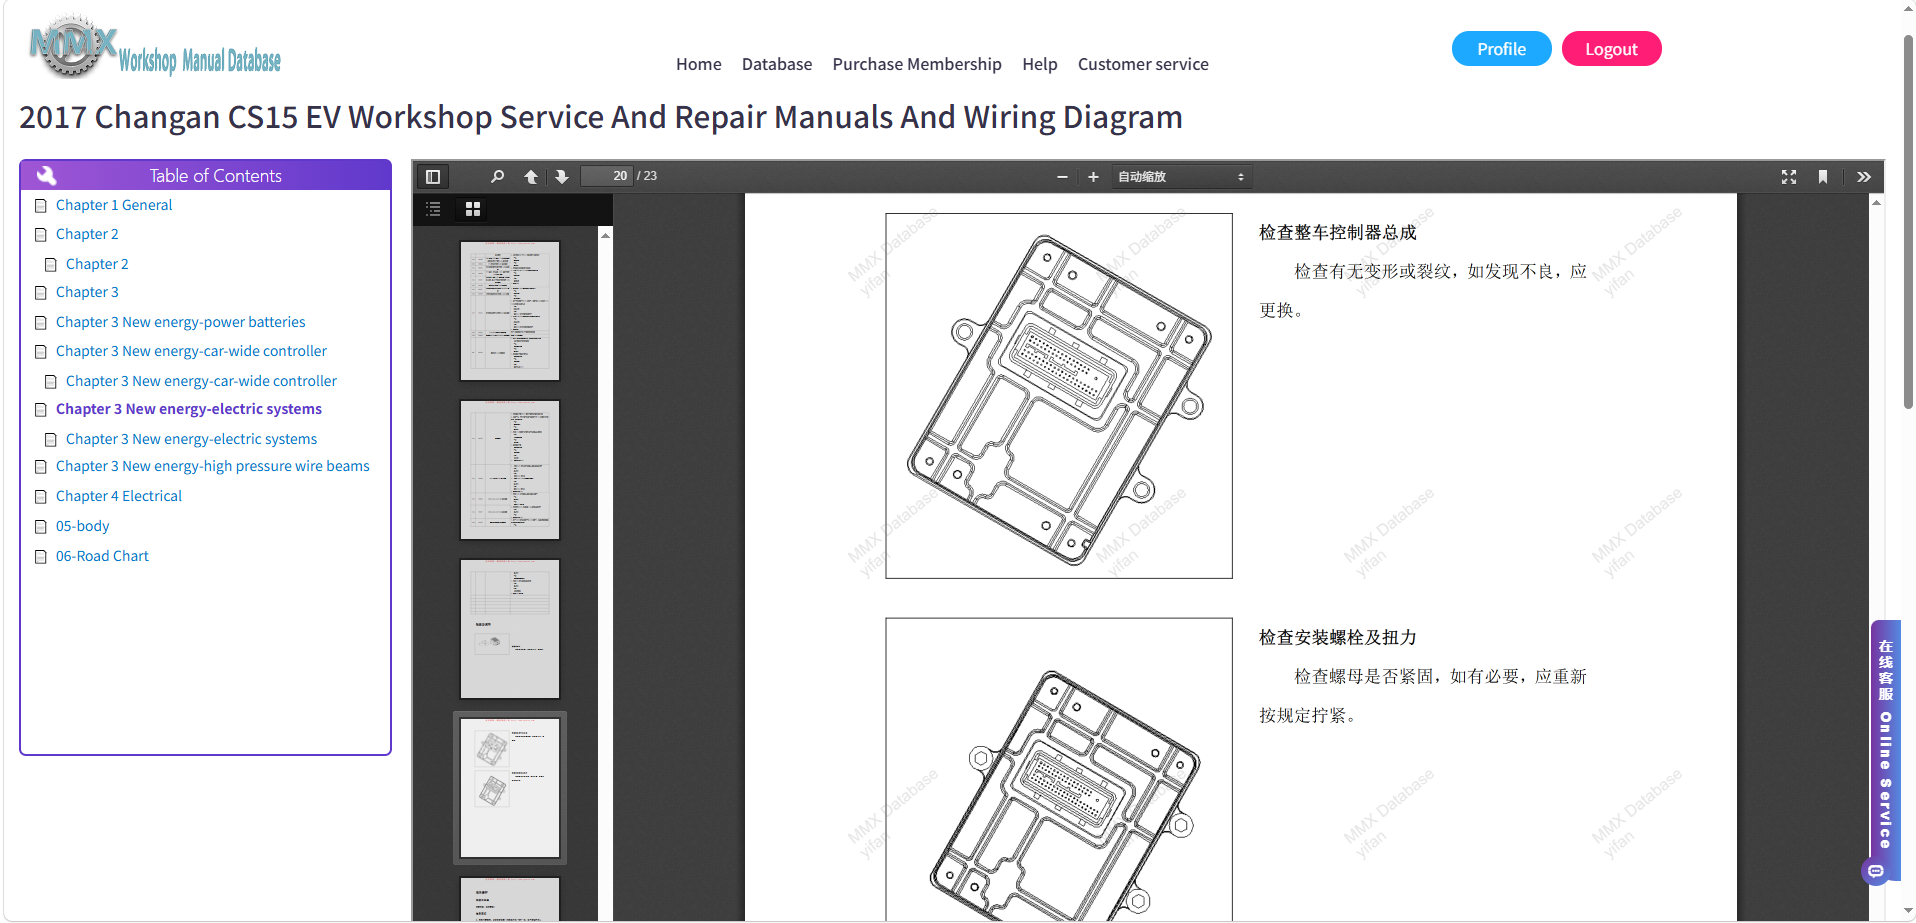The width and height of the screenshot is (1916, 923).
Task: Open Database in the navigation menu
Action: (777, 64)
